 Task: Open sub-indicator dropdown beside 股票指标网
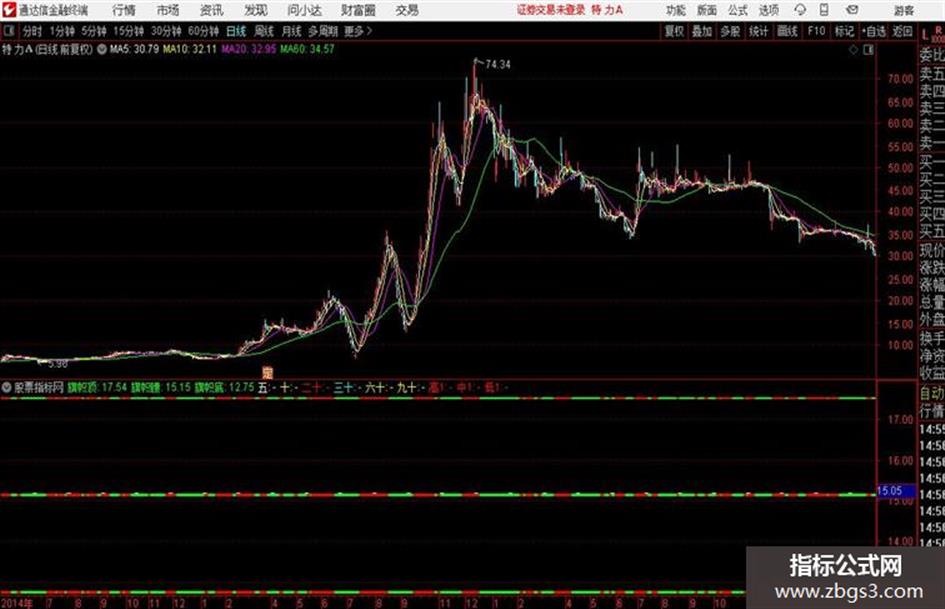point(7,388)
